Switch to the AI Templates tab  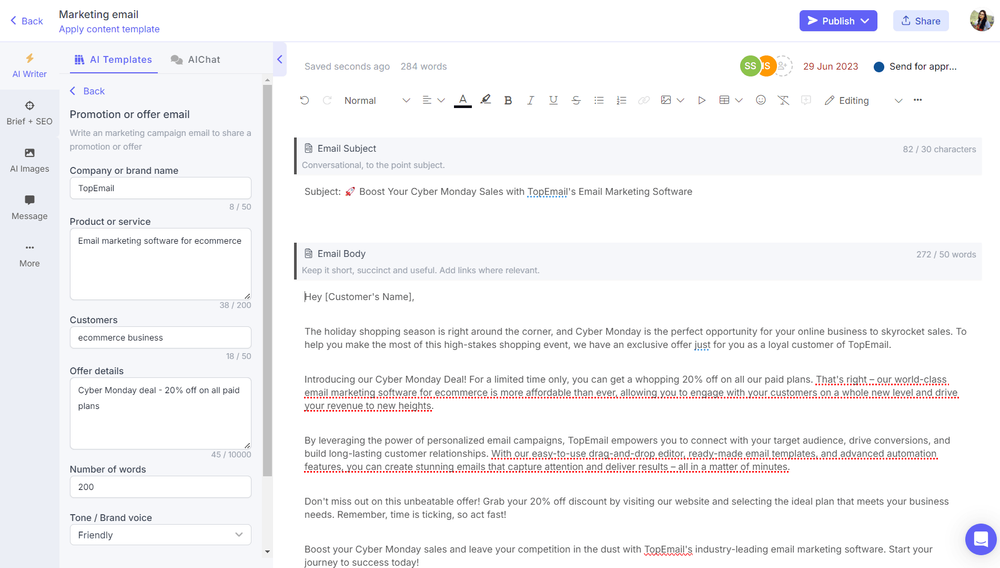tap(114, 59)
